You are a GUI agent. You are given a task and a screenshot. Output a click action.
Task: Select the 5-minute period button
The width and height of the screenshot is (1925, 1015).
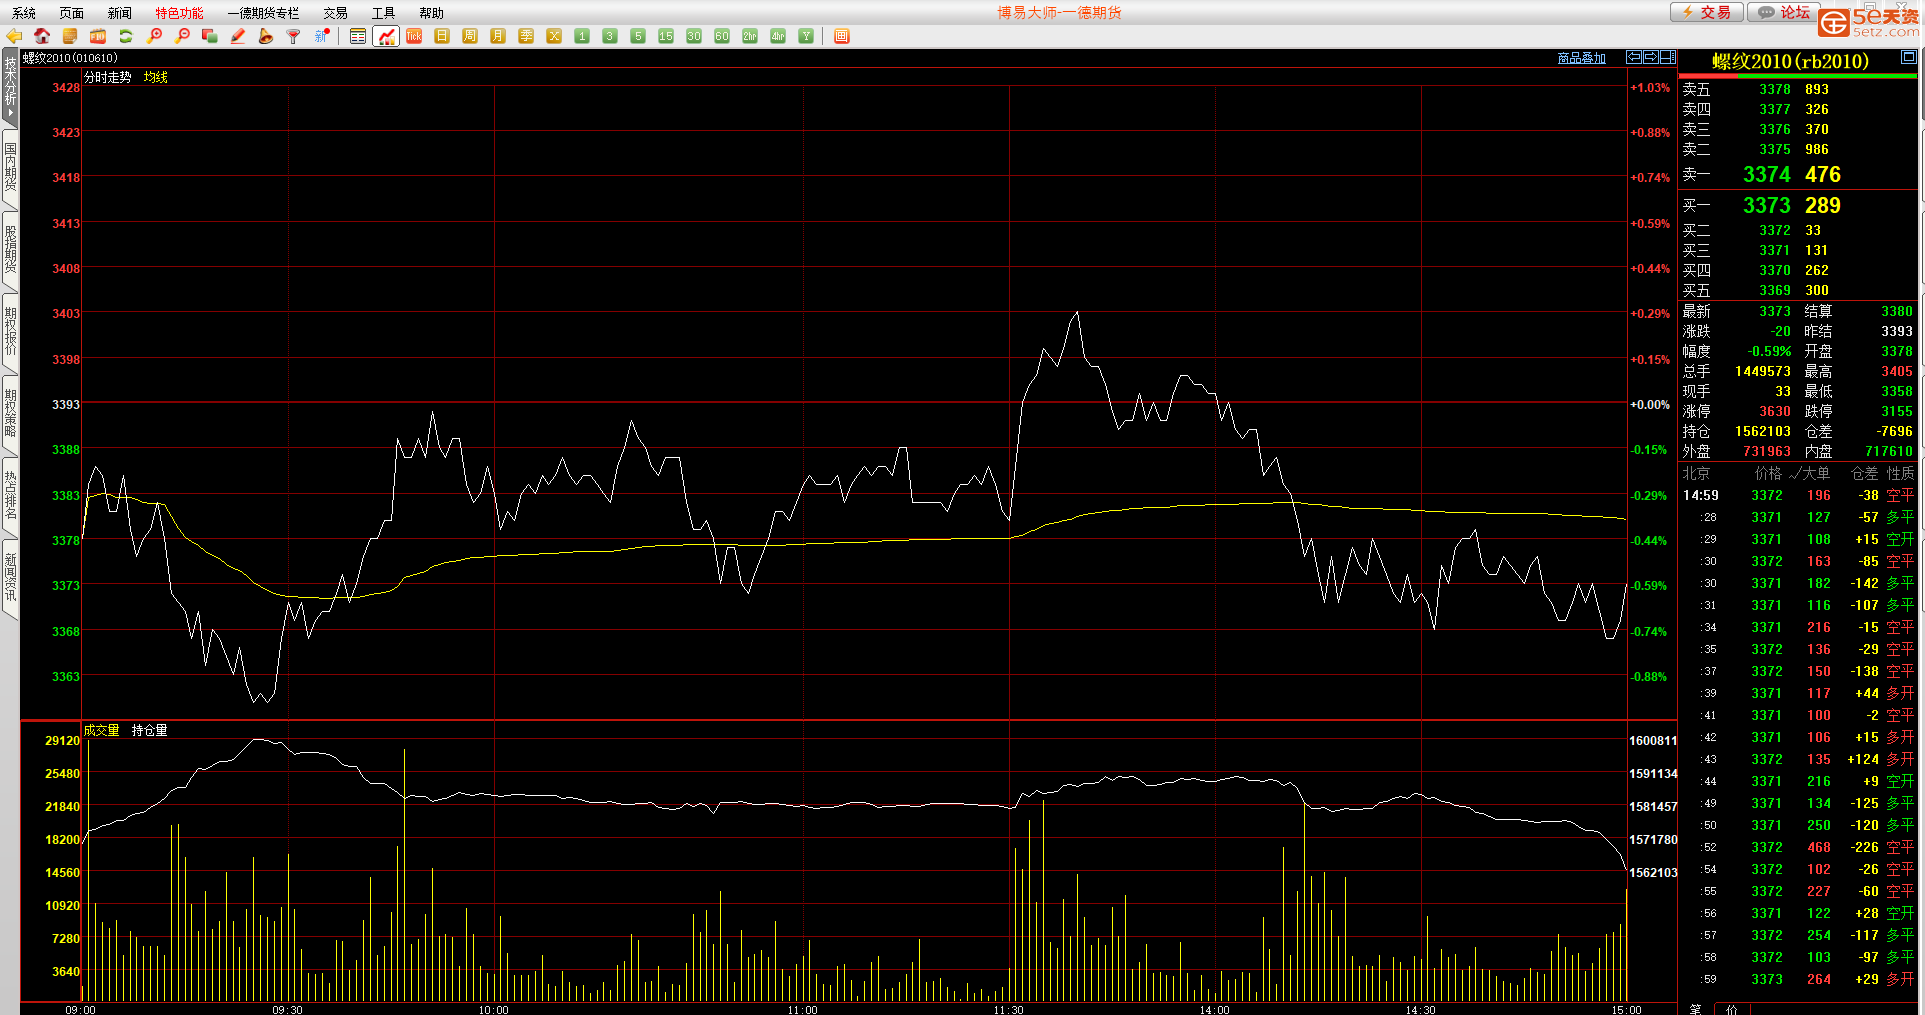pos(638,36)
